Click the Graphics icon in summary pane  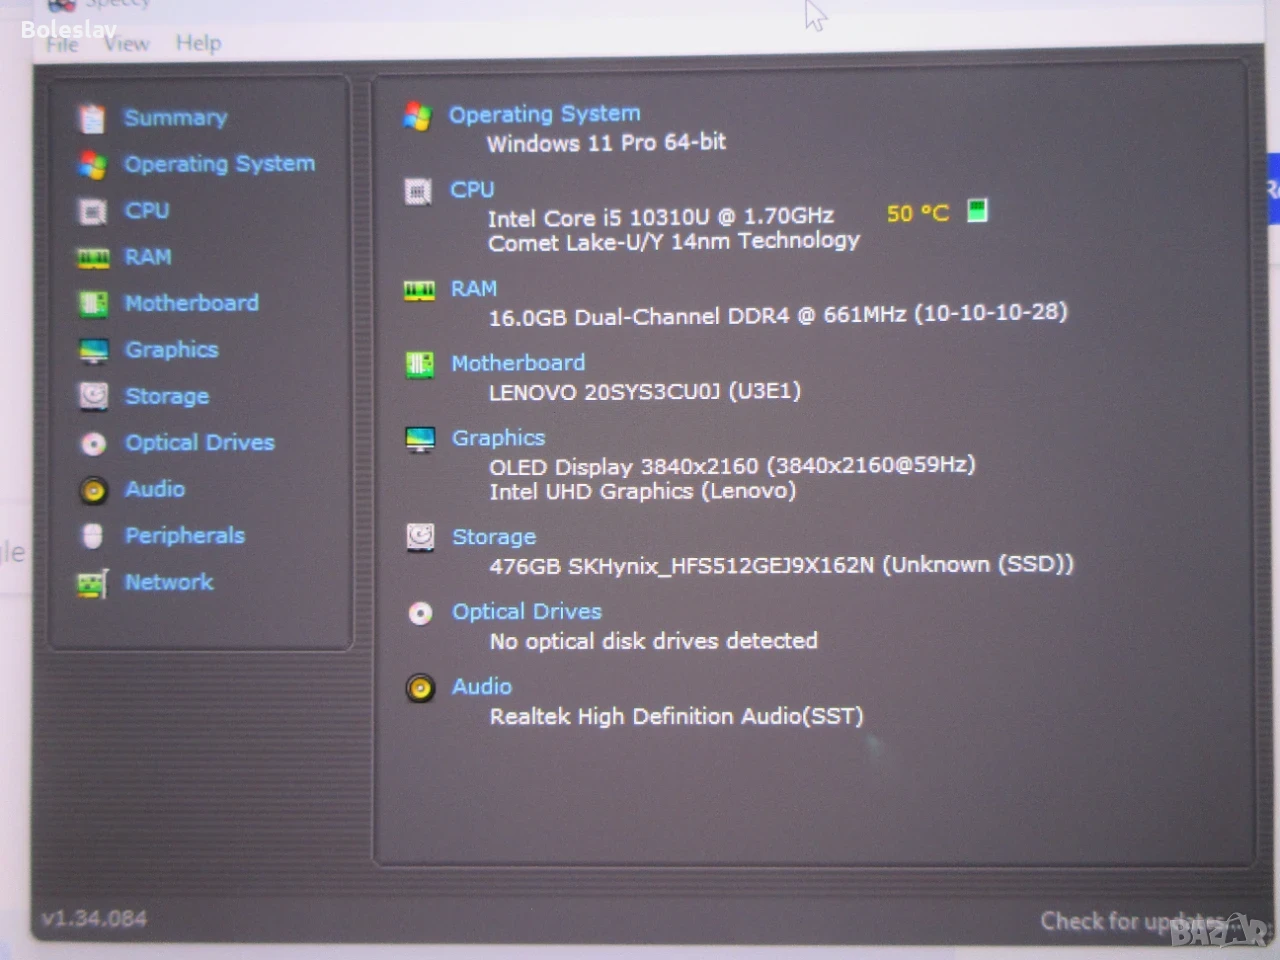coord(420,439)
